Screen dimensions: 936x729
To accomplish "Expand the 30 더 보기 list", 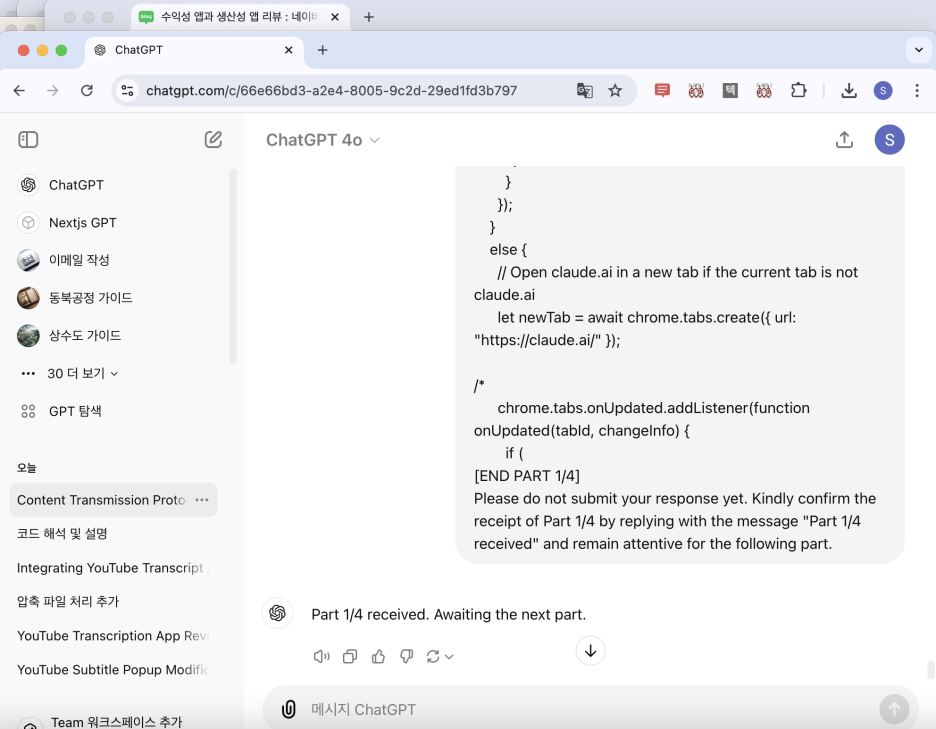I will pyautogui.click(x=70, y=374).
